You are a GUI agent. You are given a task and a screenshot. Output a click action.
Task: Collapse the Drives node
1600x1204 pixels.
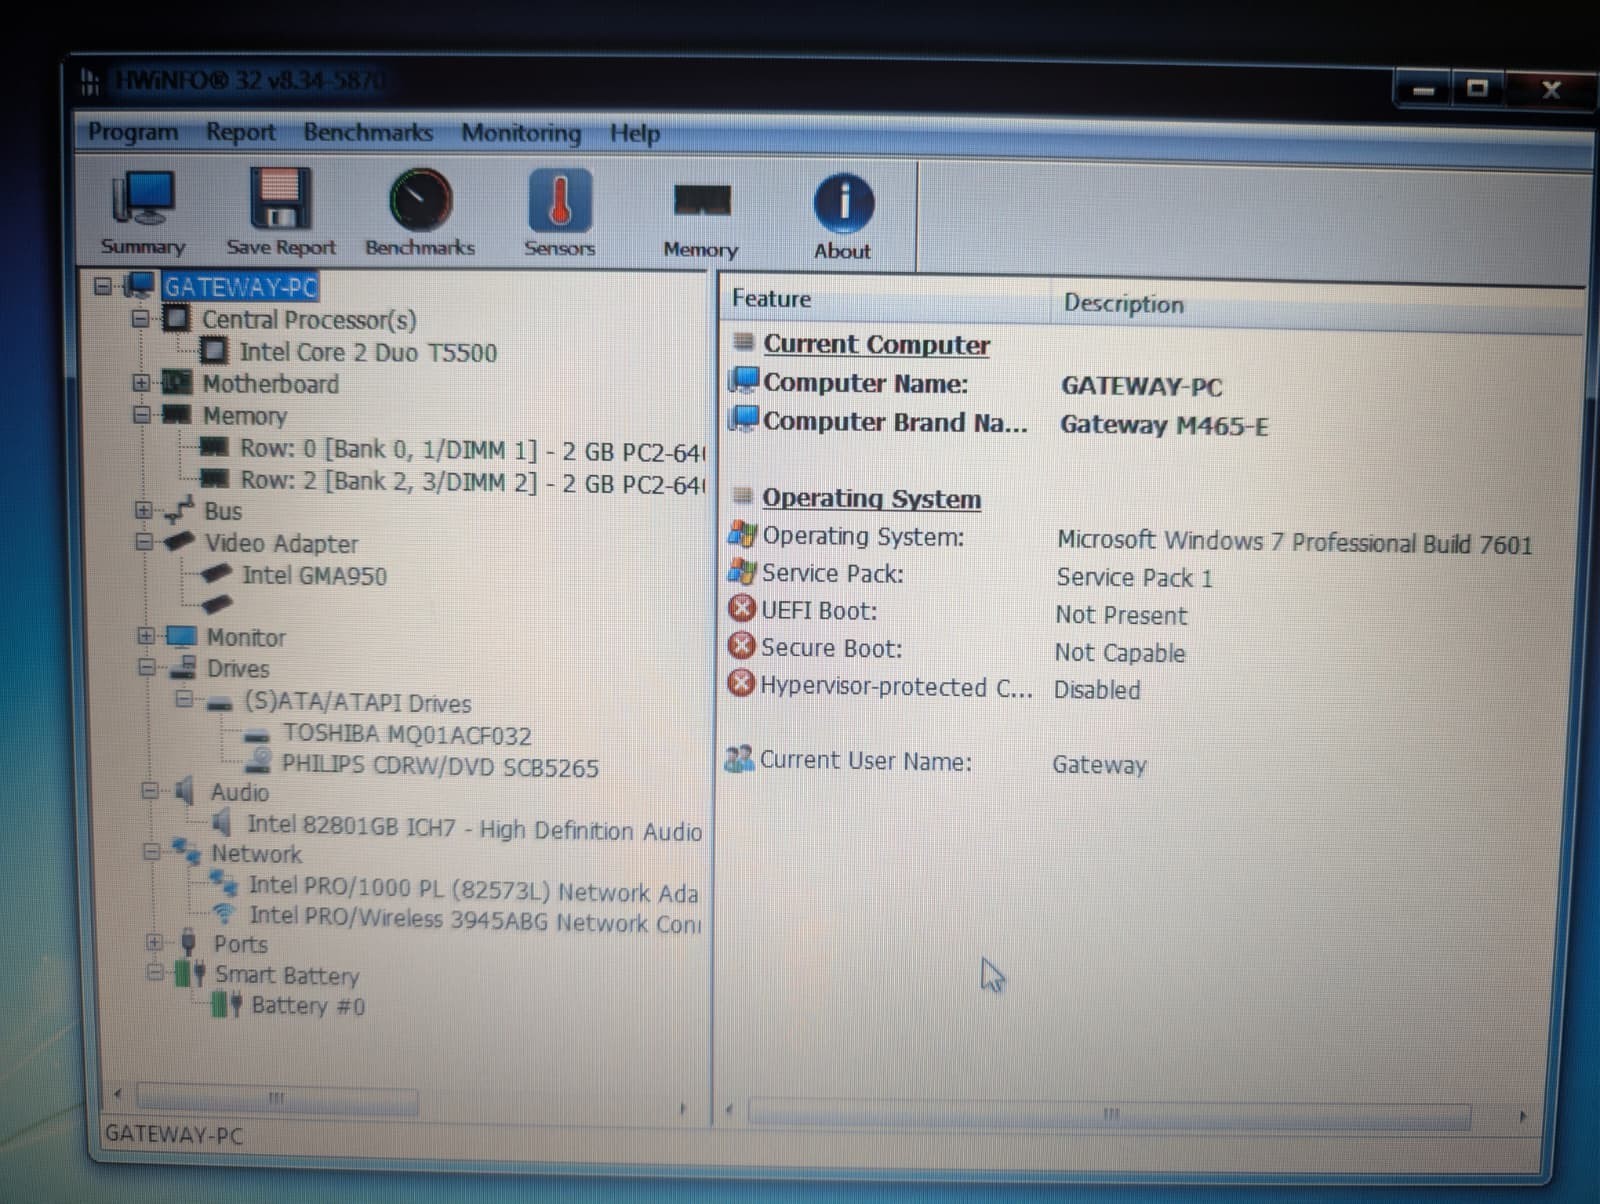click(147, 667)
